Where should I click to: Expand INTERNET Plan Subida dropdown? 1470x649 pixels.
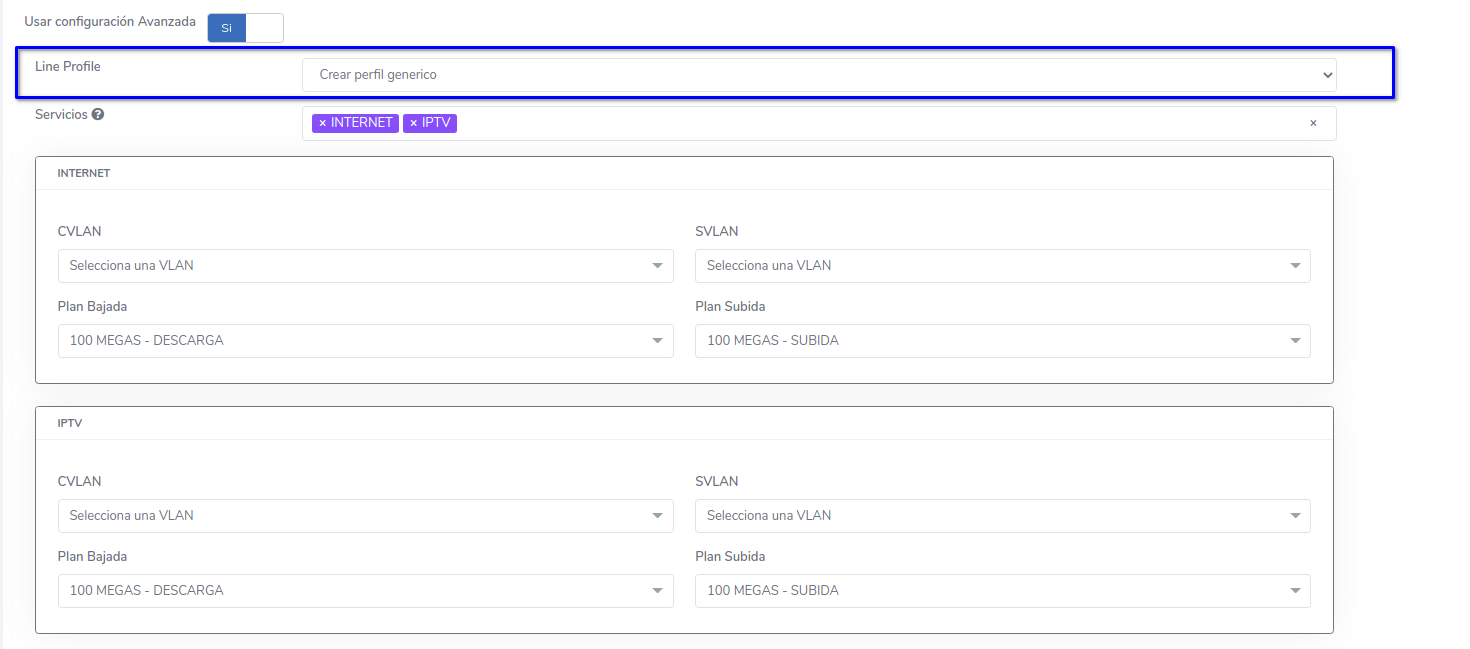coord(1001,341)
